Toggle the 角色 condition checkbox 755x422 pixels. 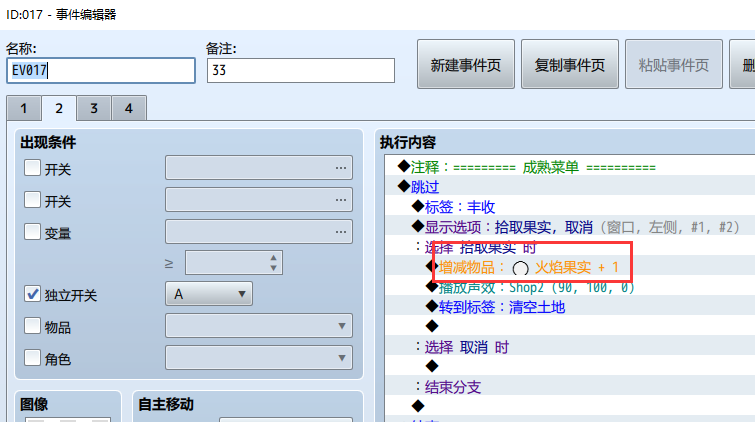pyautogui.click(x=32, y=357)
